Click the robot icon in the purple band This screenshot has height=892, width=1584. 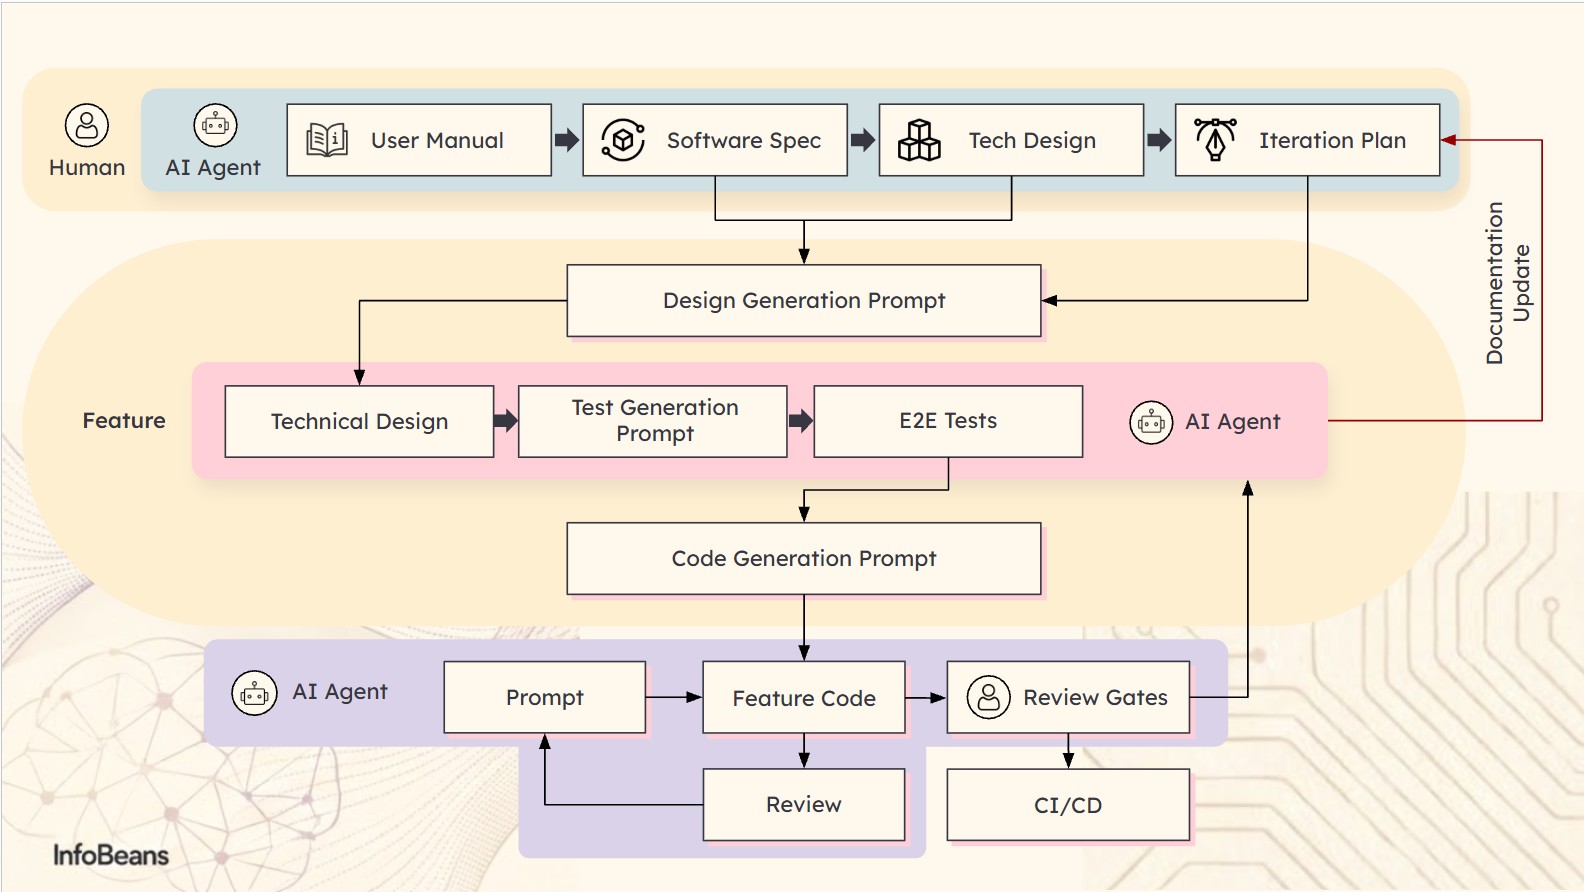pos(255,692)
